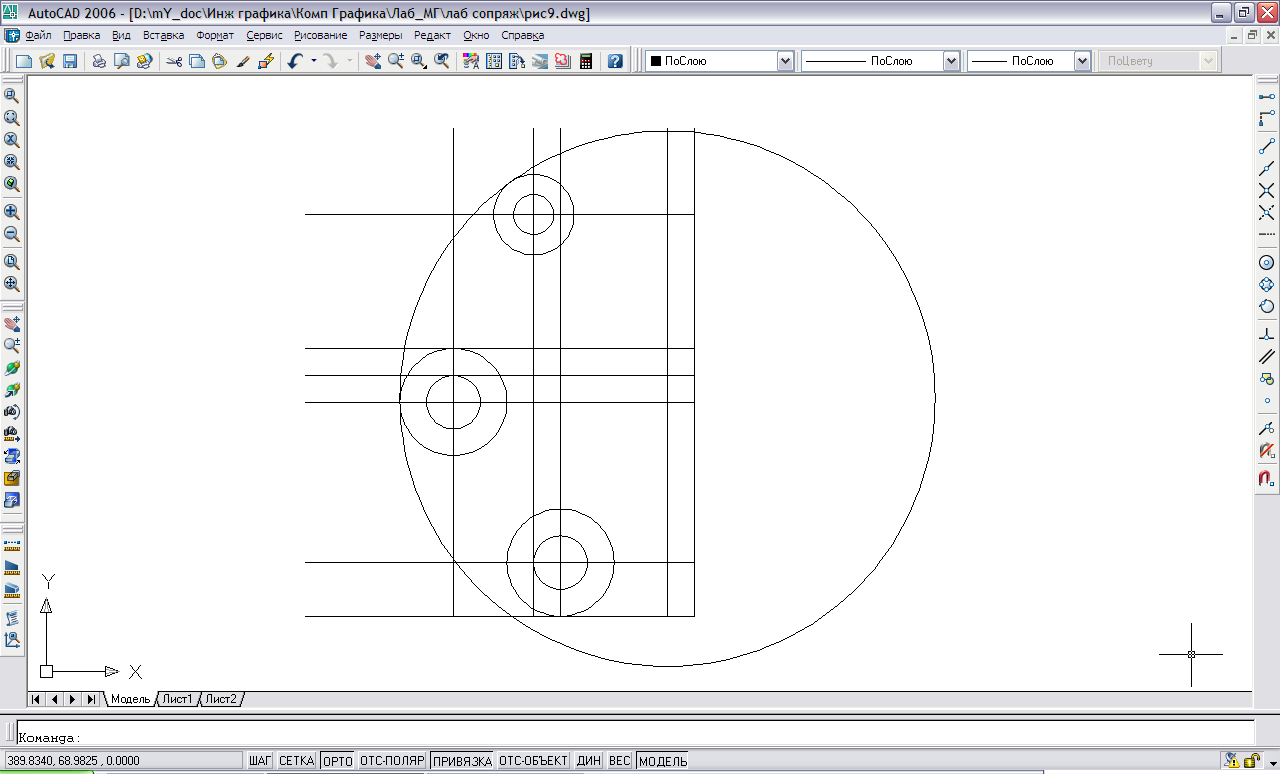The height and width of the screenshot is (774, 1280).
Task: Activate the Pan hand tool in top toolbar
Action: click(x=373, y=61)
